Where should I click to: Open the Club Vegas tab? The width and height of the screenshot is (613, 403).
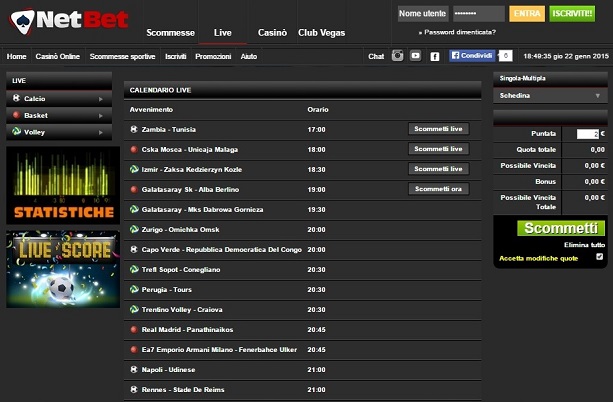[321, 33]
